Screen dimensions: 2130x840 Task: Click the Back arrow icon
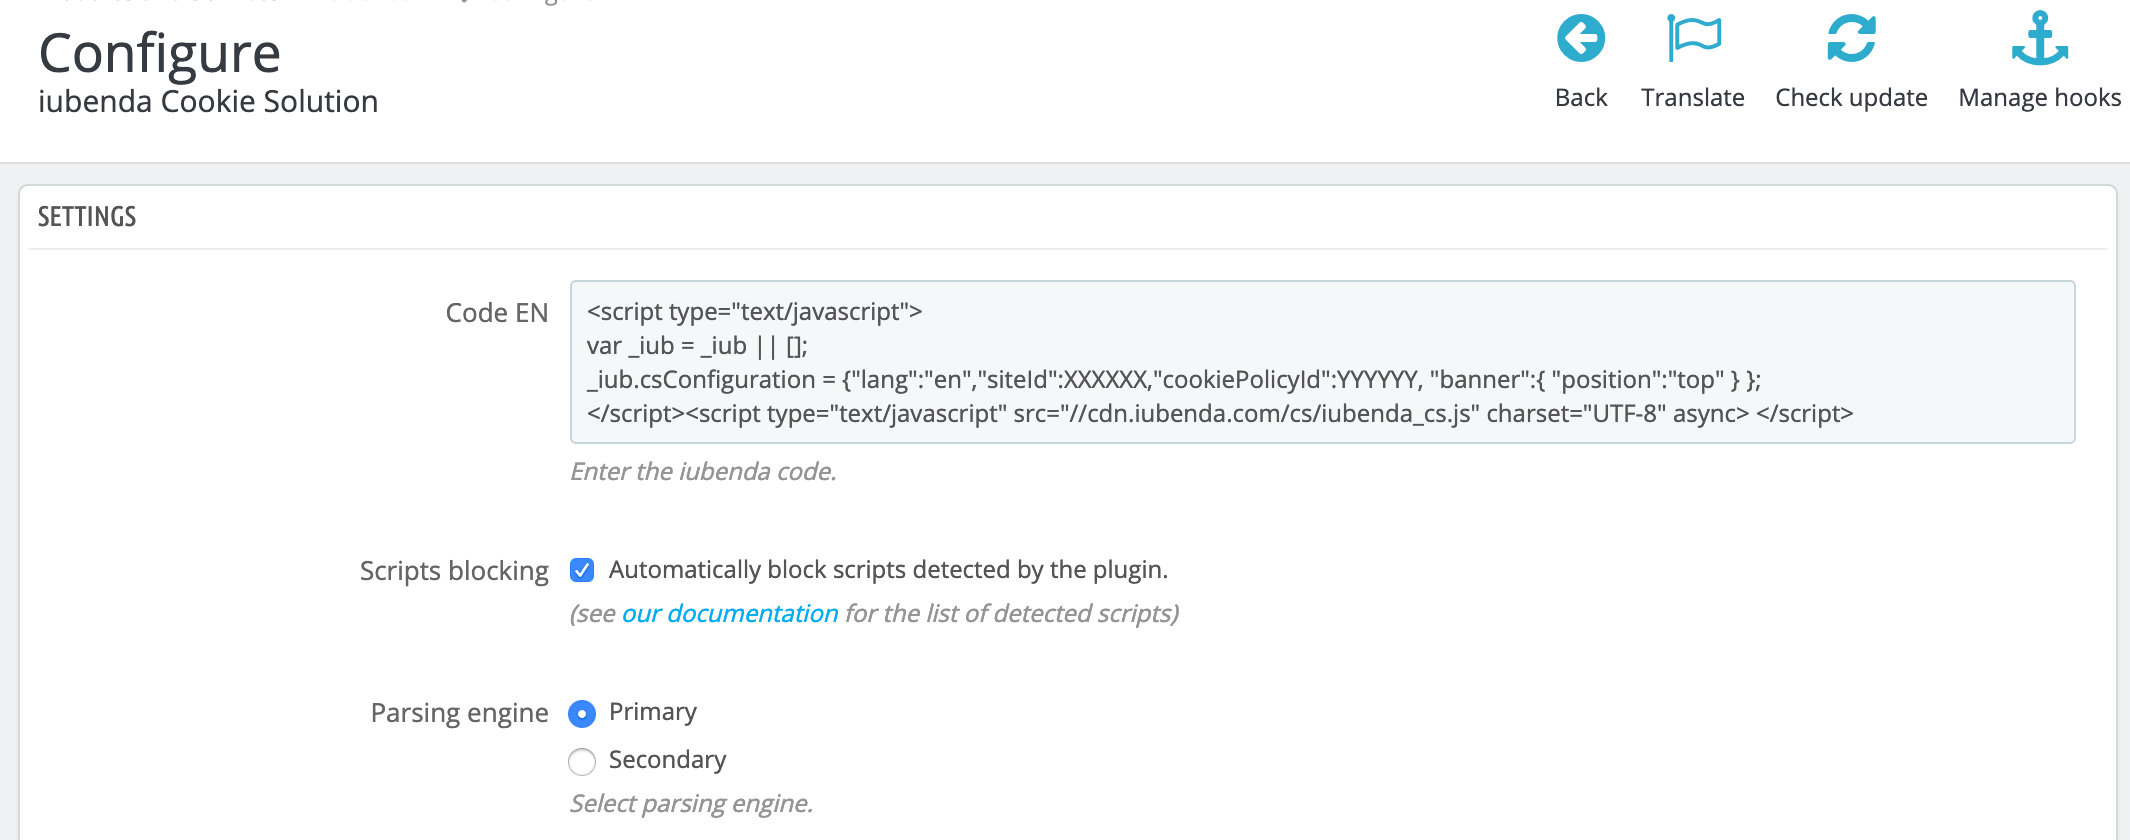coord(1580,40)
